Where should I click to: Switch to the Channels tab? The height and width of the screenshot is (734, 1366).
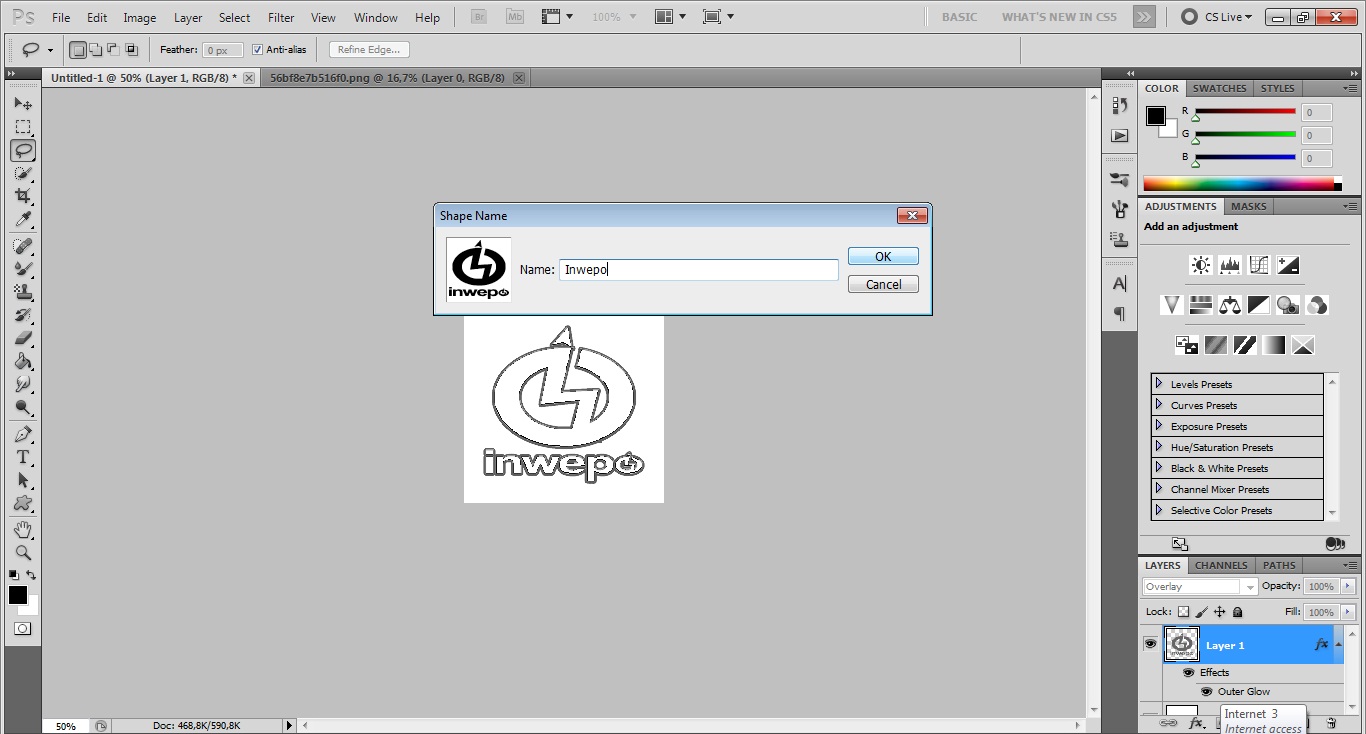tap(1221, 565)
